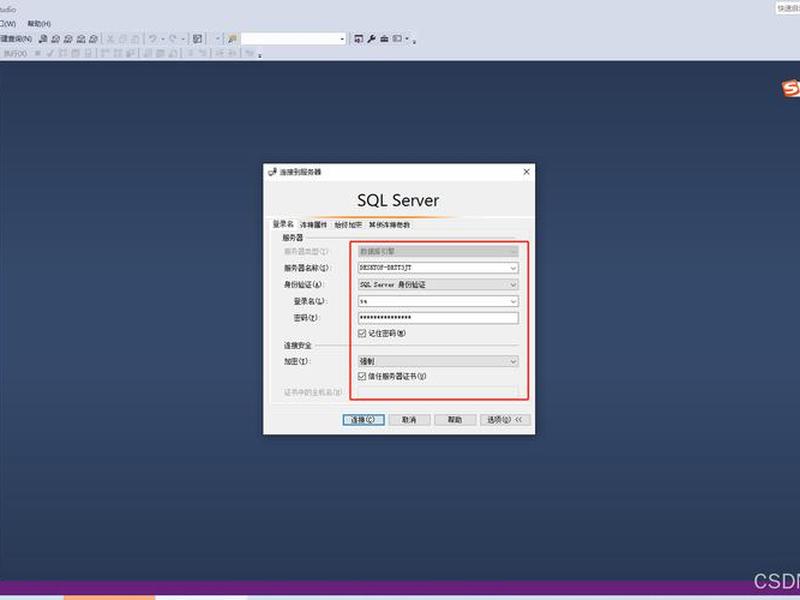This screenshot has height=600, width=800.
Task: Click the New Query toolbar button
Action: [x=15, y=39]
